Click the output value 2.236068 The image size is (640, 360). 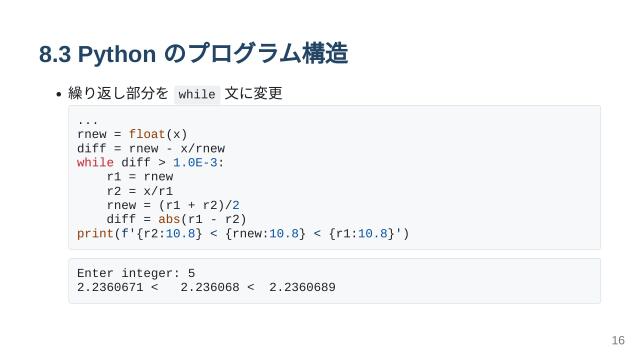[x=210, y=287]
